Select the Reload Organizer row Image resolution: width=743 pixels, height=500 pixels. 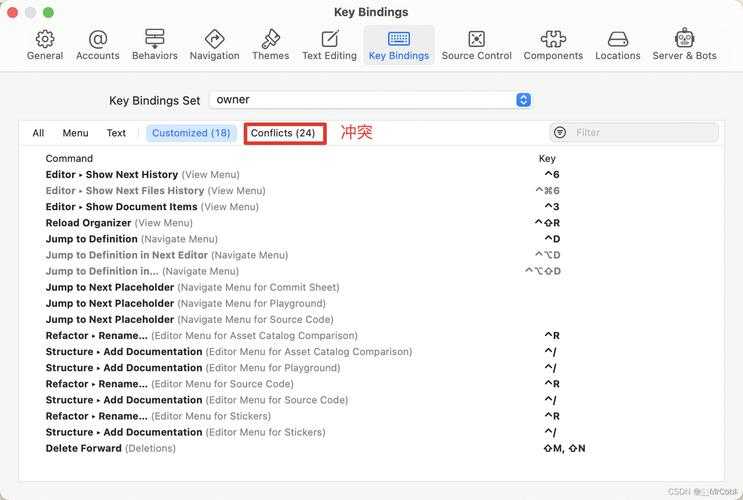tap(372, 223)
